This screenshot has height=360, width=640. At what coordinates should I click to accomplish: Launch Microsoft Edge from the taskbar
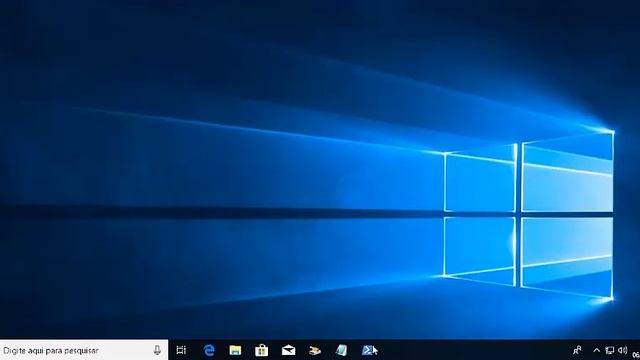click(209, 350)
